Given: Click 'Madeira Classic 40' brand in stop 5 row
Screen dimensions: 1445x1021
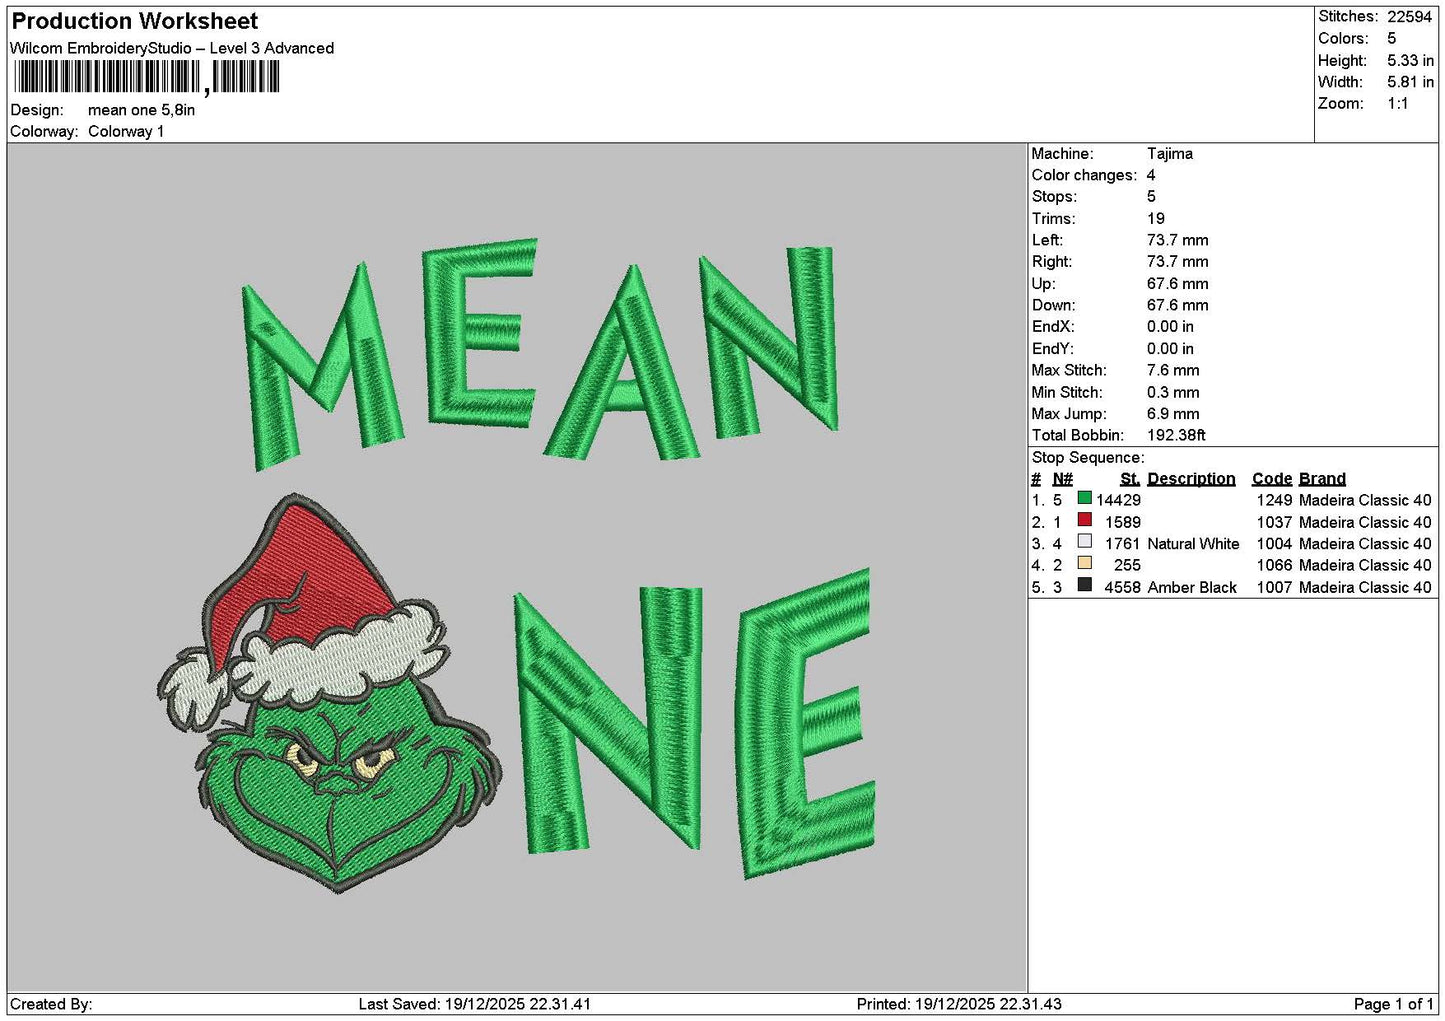Looking at the screenshot, I should 1365,587.
